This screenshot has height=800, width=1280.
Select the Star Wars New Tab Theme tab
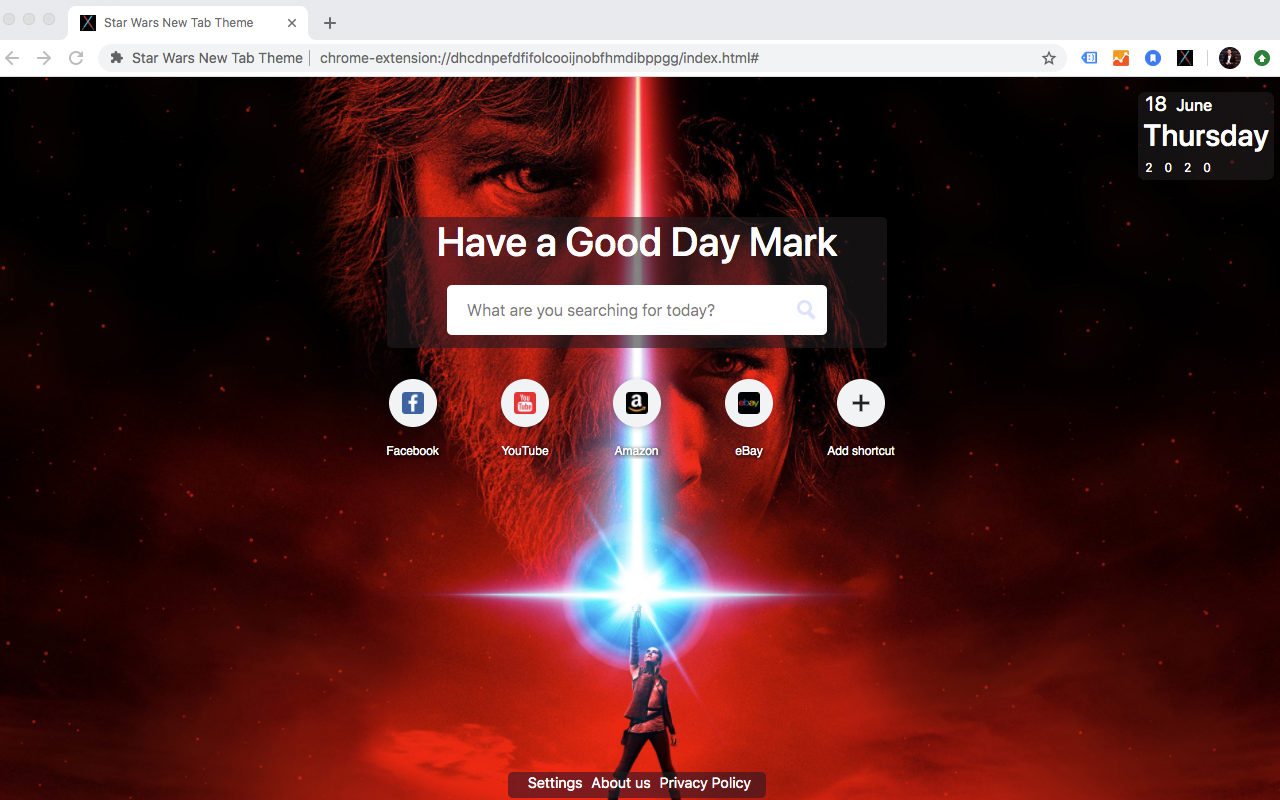coord(188,23)
